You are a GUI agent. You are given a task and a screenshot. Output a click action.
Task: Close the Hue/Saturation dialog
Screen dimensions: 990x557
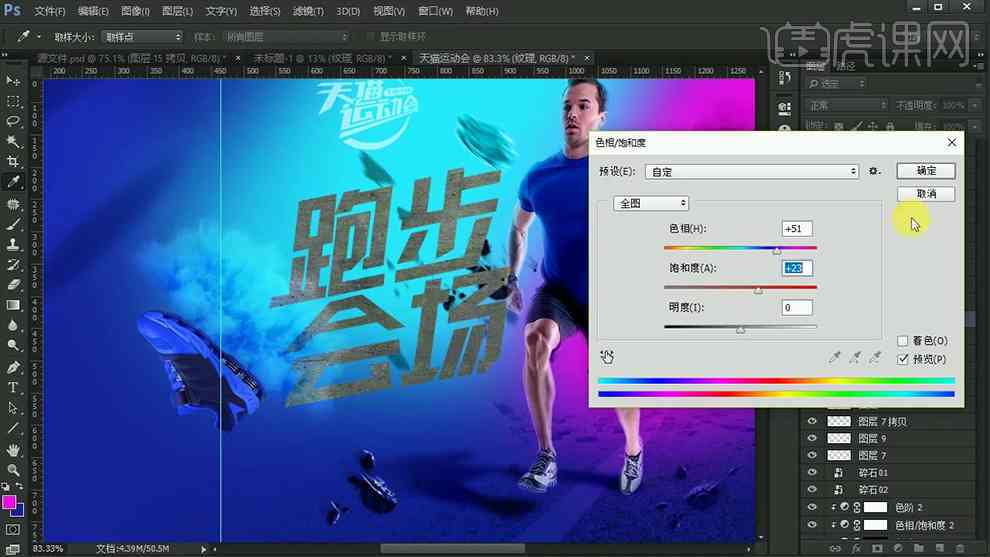(x=952, y=143)
